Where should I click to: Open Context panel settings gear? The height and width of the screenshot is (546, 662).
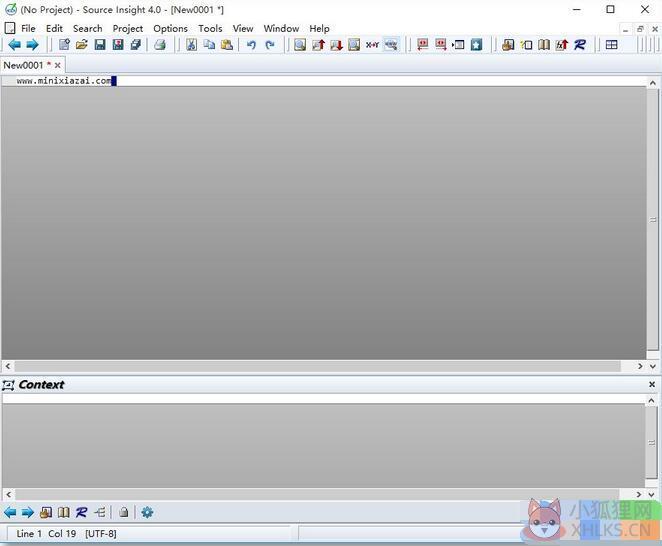pyautogui.click(x=147, y=513)
